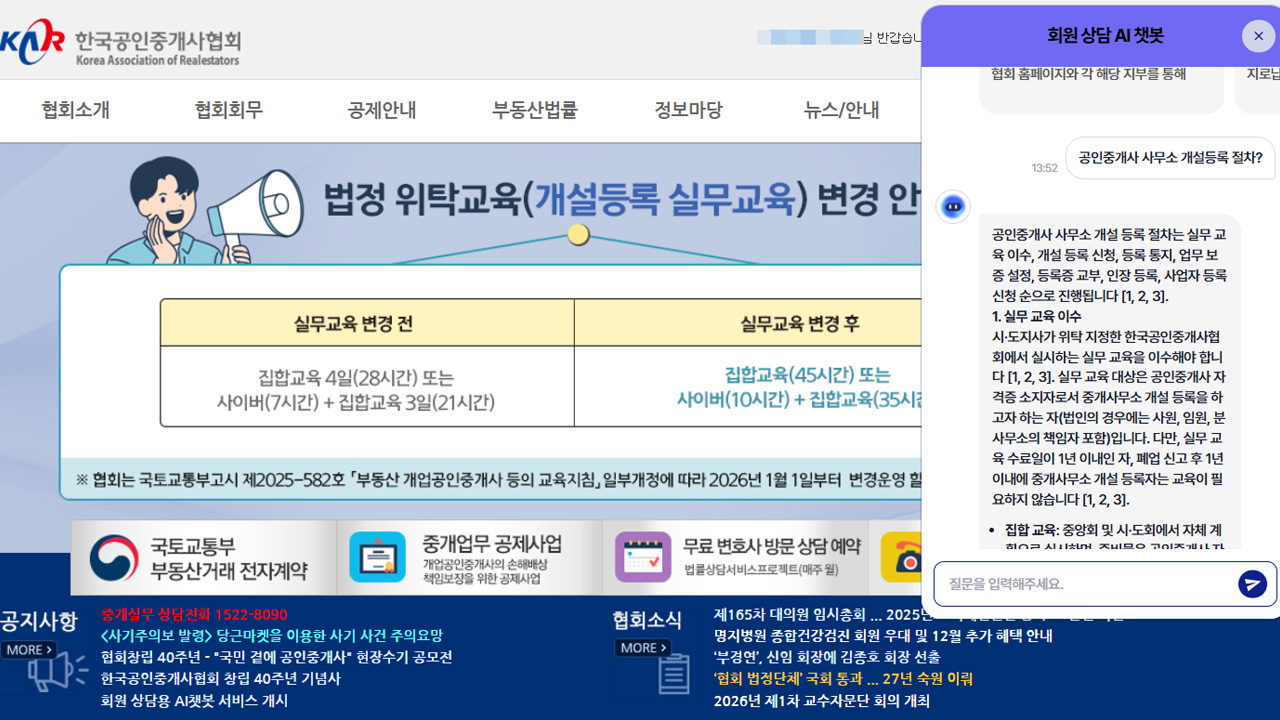Click the 공인중개사 사무소 개설등록 절차 message bubble
1280x720 pixels.
point(1170,158)
